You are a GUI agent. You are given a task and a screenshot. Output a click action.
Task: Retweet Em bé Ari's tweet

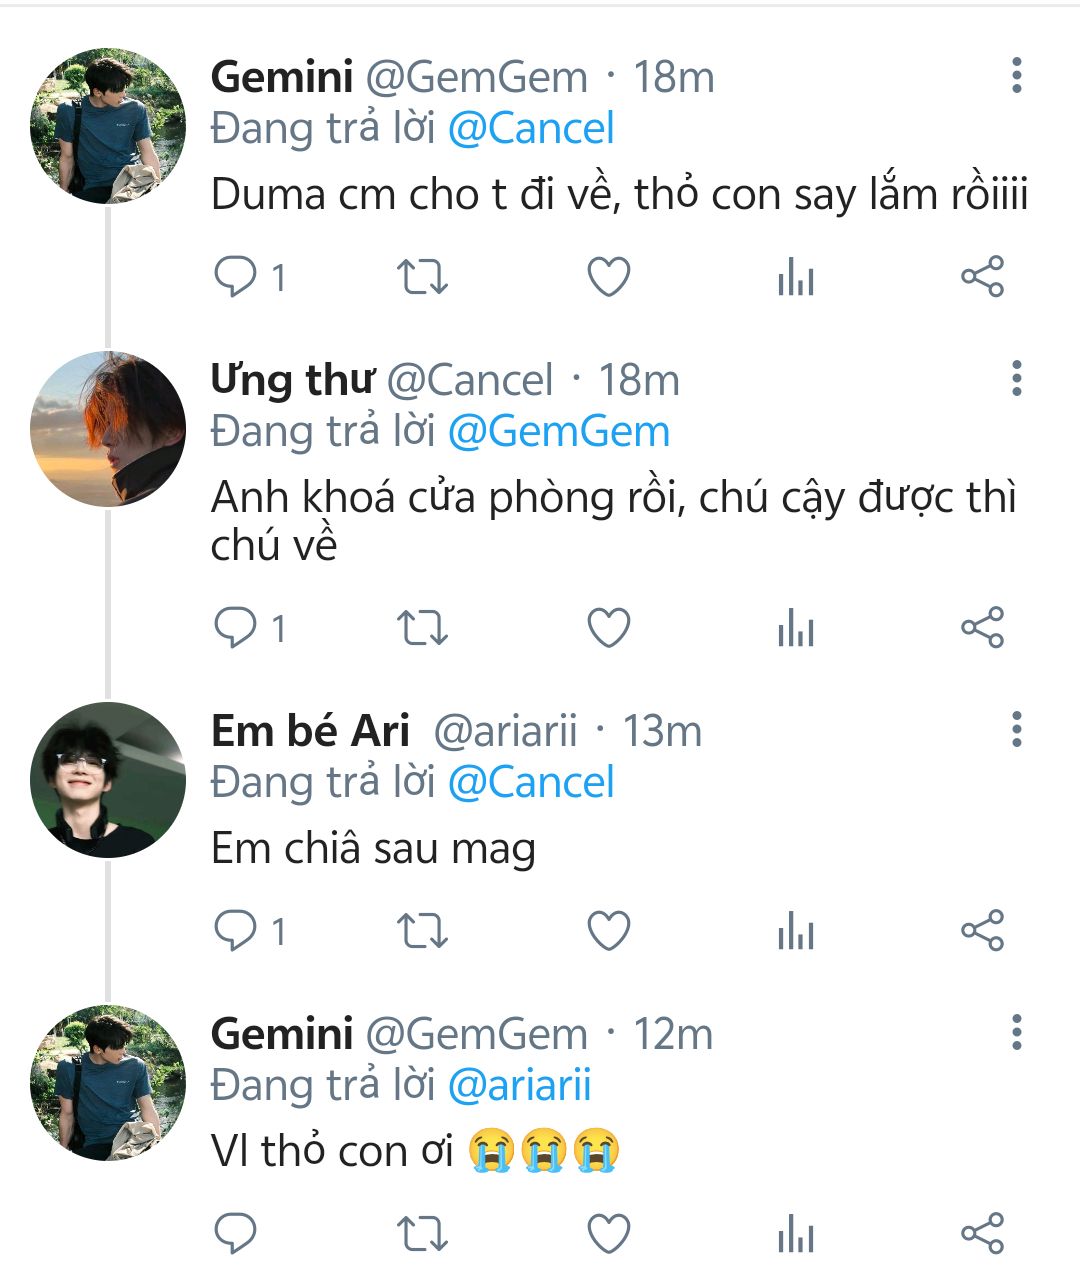pos(422,931)
